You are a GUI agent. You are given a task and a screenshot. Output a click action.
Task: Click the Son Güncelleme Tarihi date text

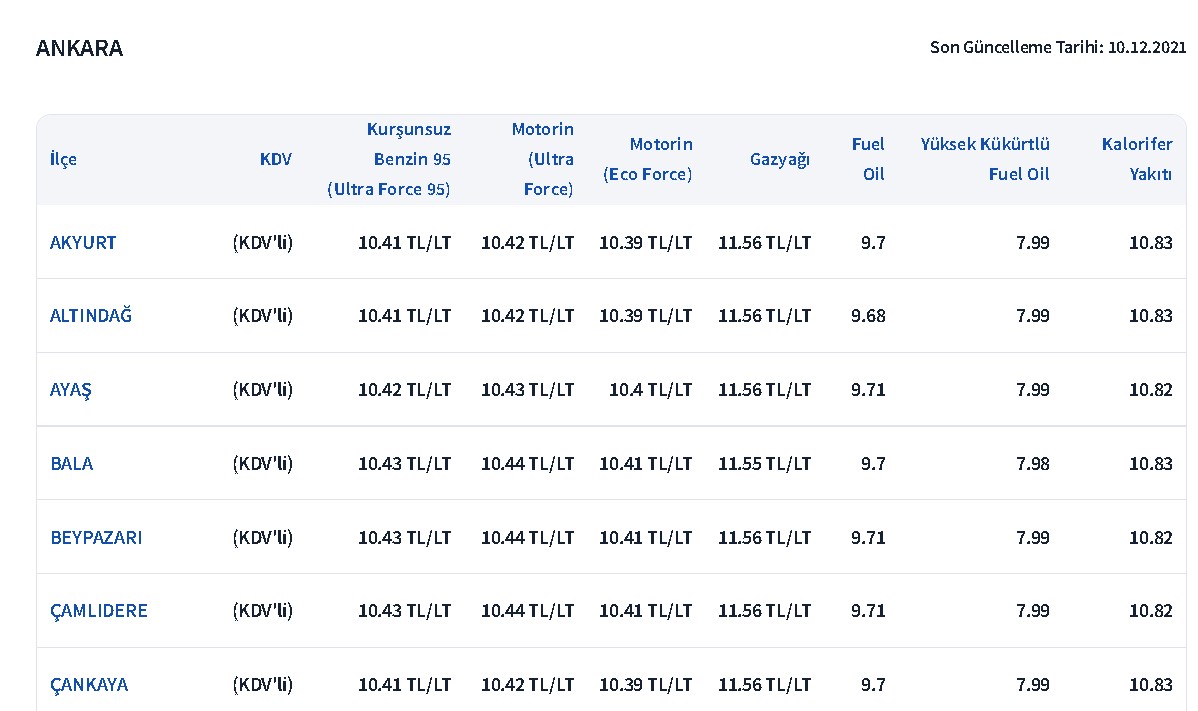click(1057, 47)
